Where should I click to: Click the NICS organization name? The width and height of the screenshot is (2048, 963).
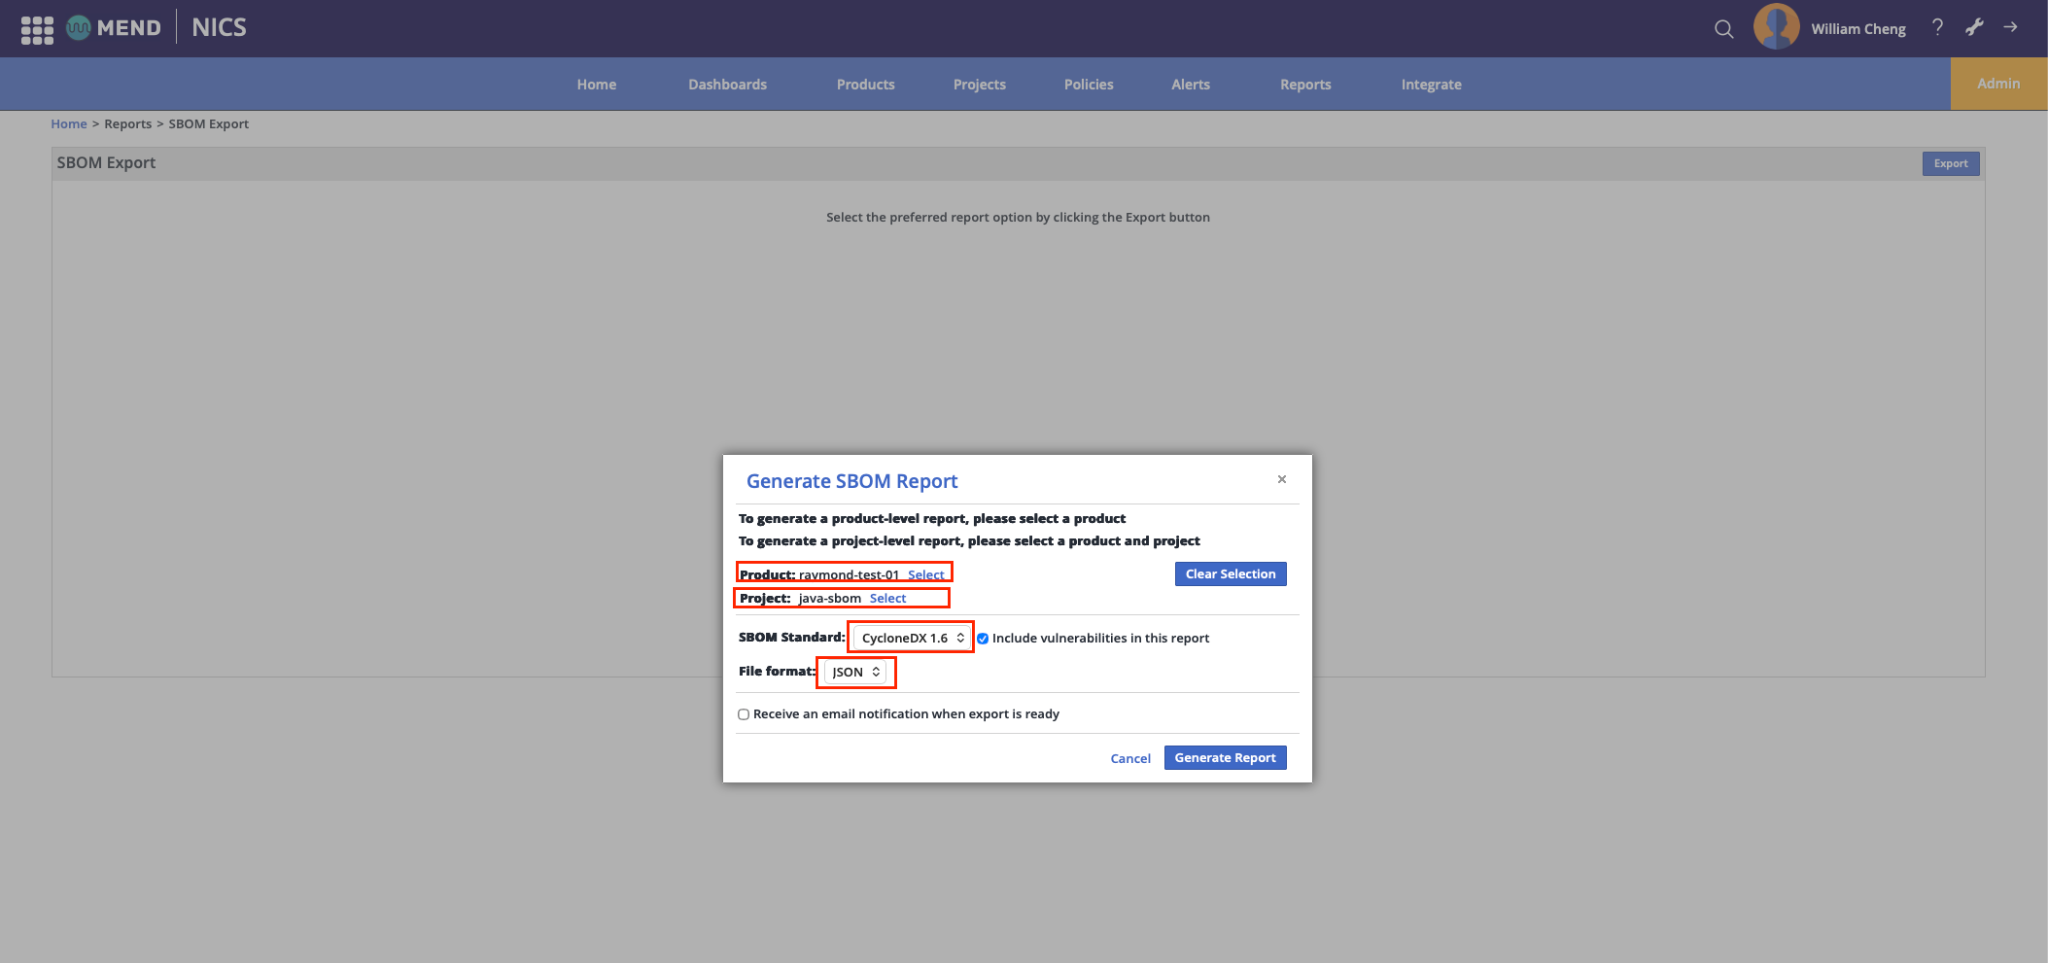pyautogui.click(x=219, y=27)
